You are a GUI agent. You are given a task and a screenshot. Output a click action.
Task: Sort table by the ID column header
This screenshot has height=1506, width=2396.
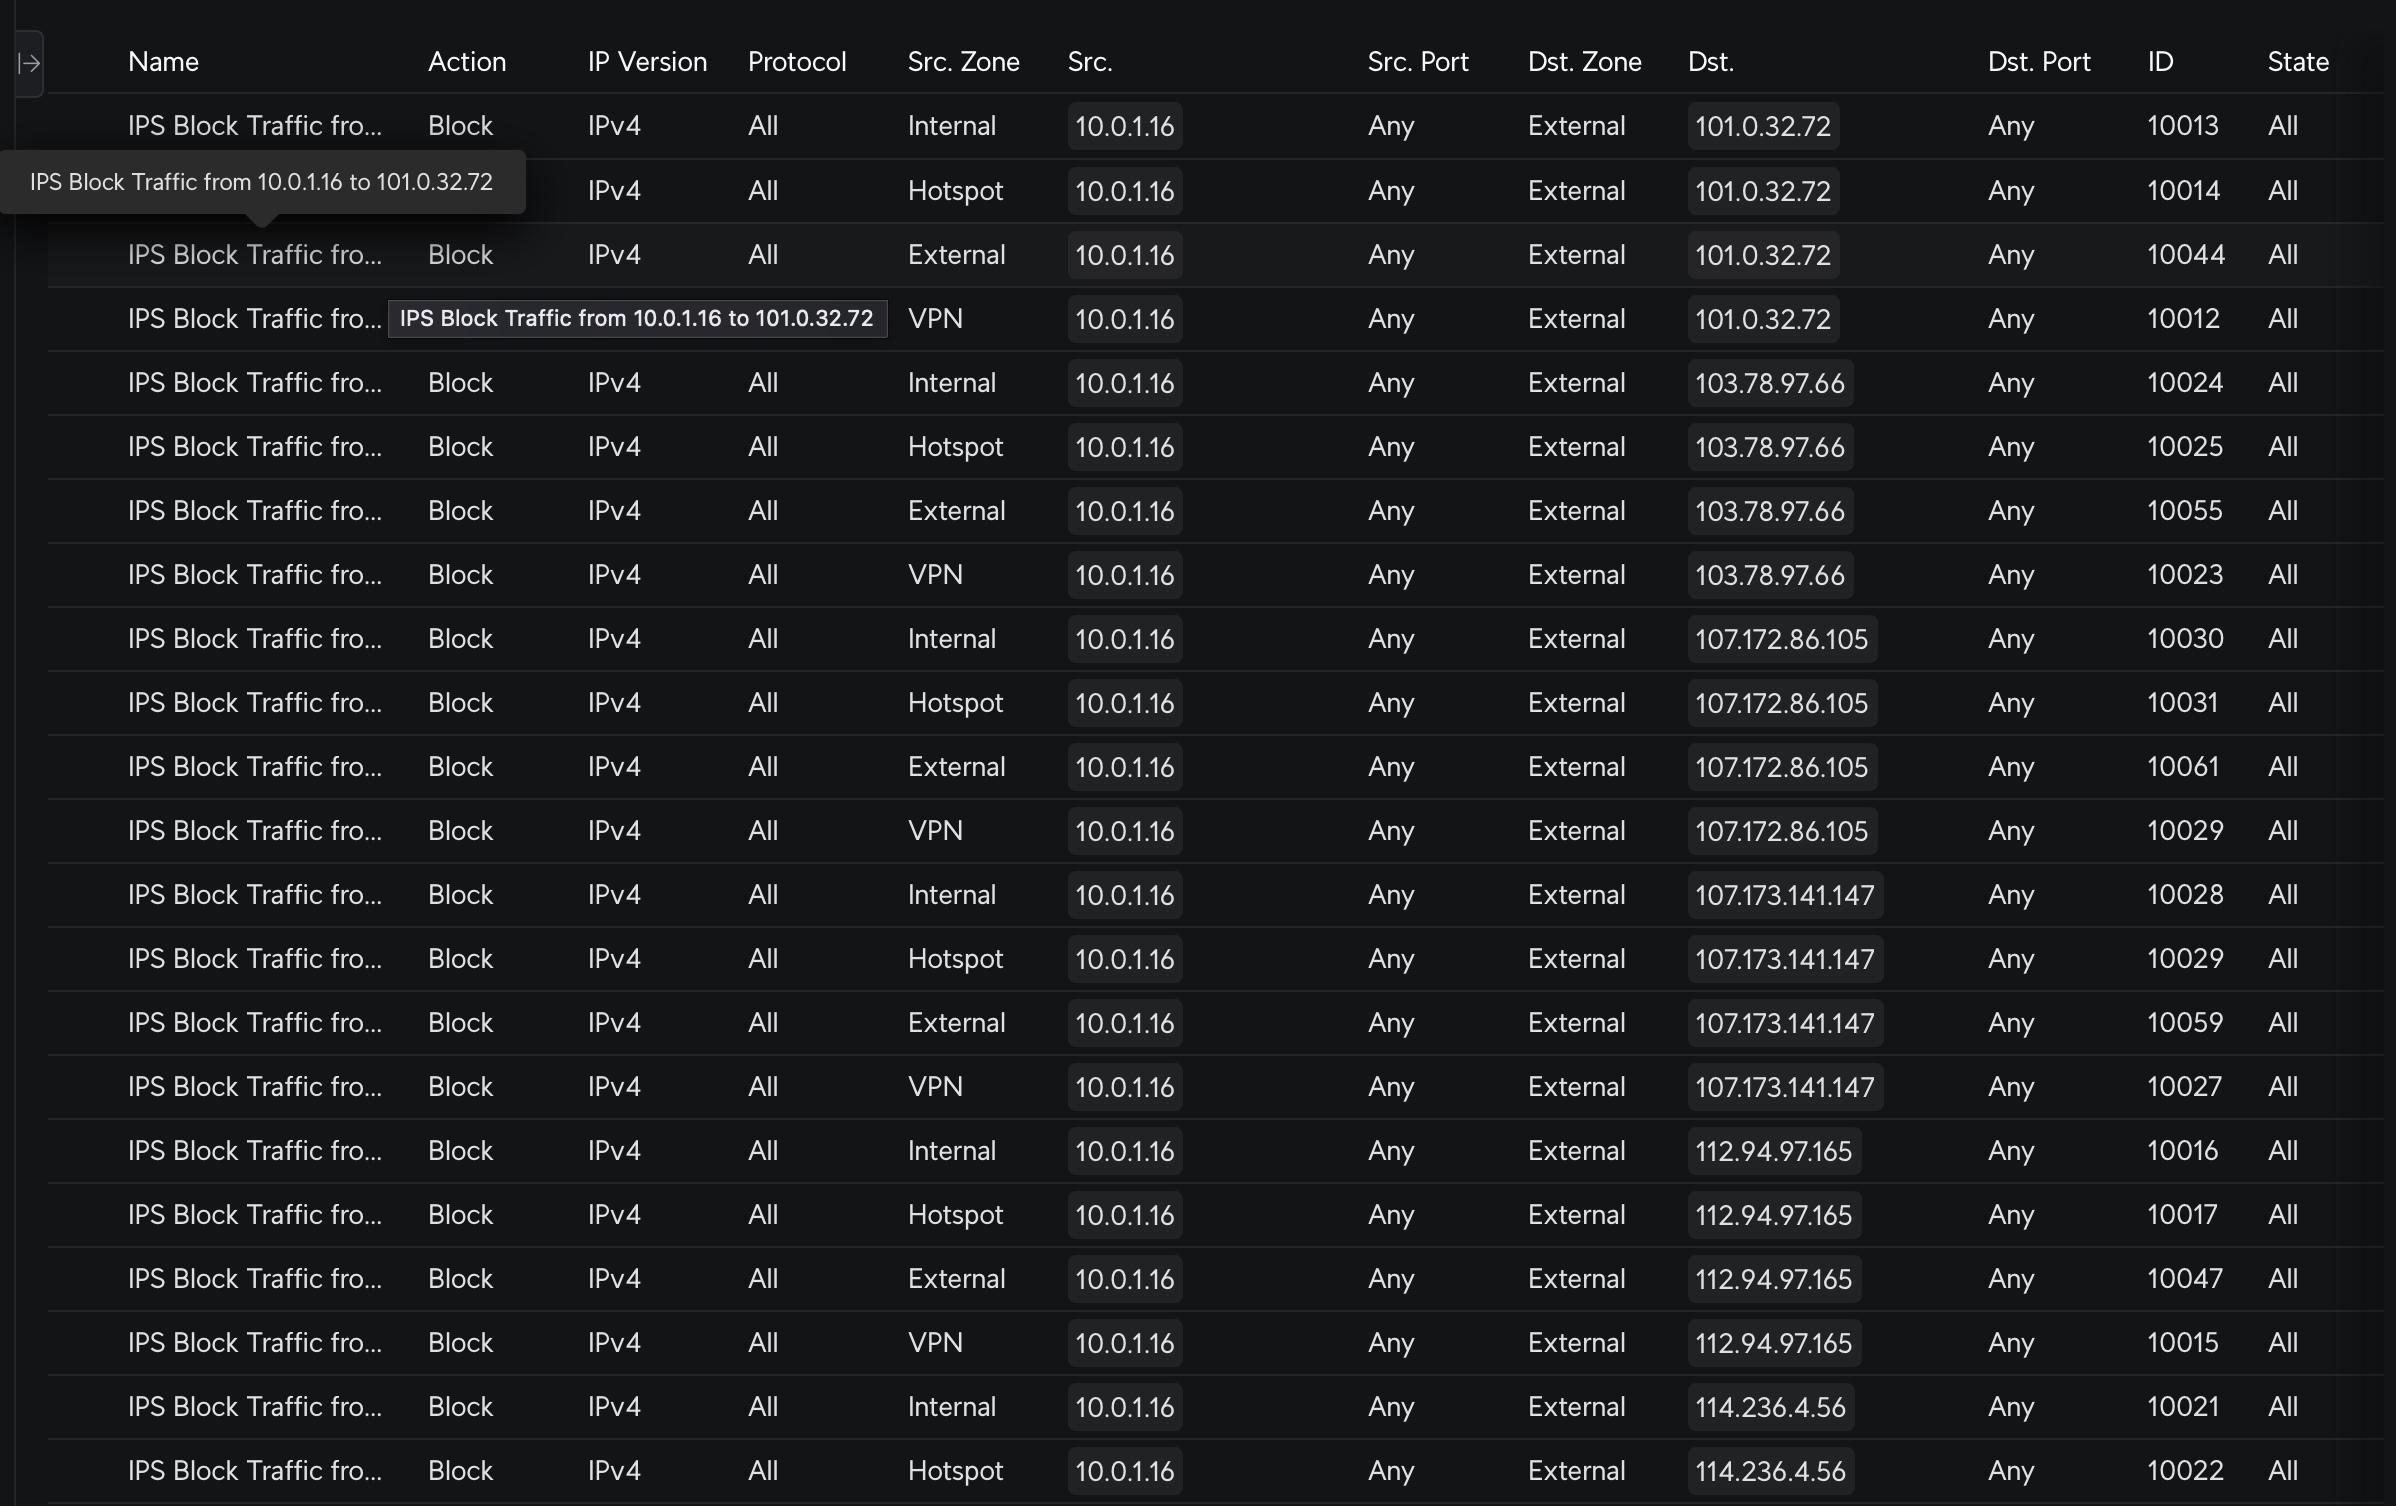tap(2160, 62)
